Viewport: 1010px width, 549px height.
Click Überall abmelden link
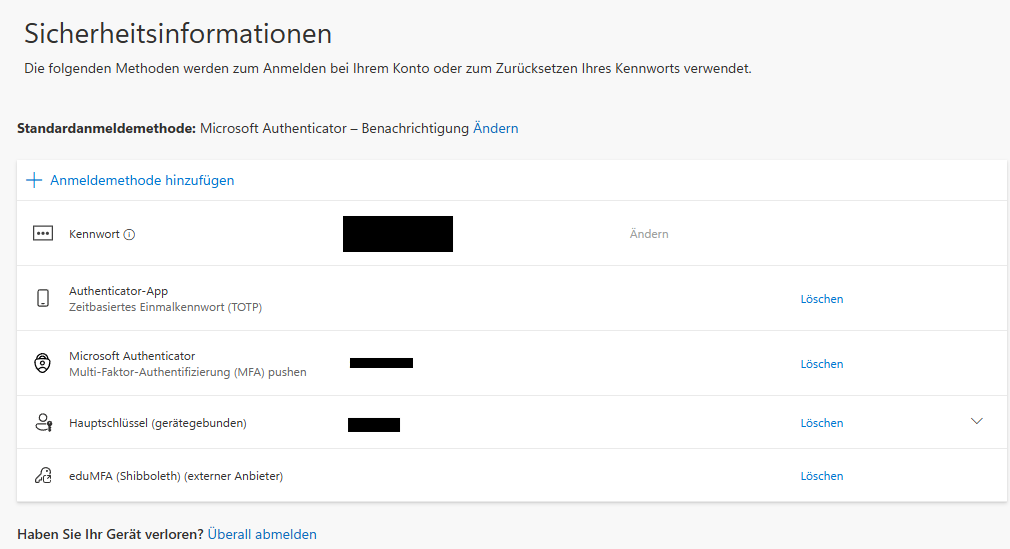click(x=262, y=534)
